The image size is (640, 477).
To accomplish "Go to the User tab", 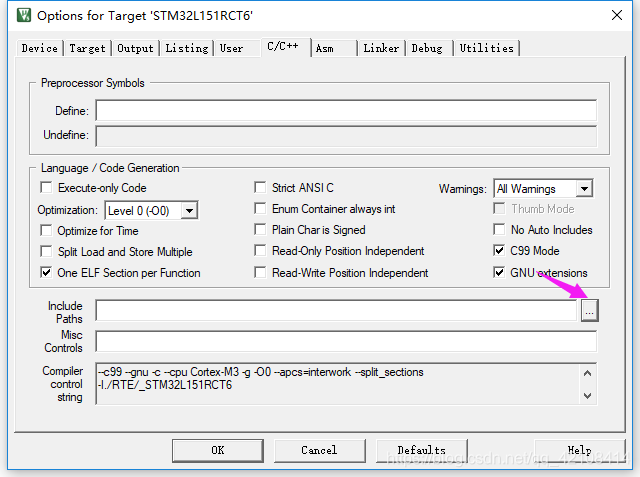I will (237, 48).
